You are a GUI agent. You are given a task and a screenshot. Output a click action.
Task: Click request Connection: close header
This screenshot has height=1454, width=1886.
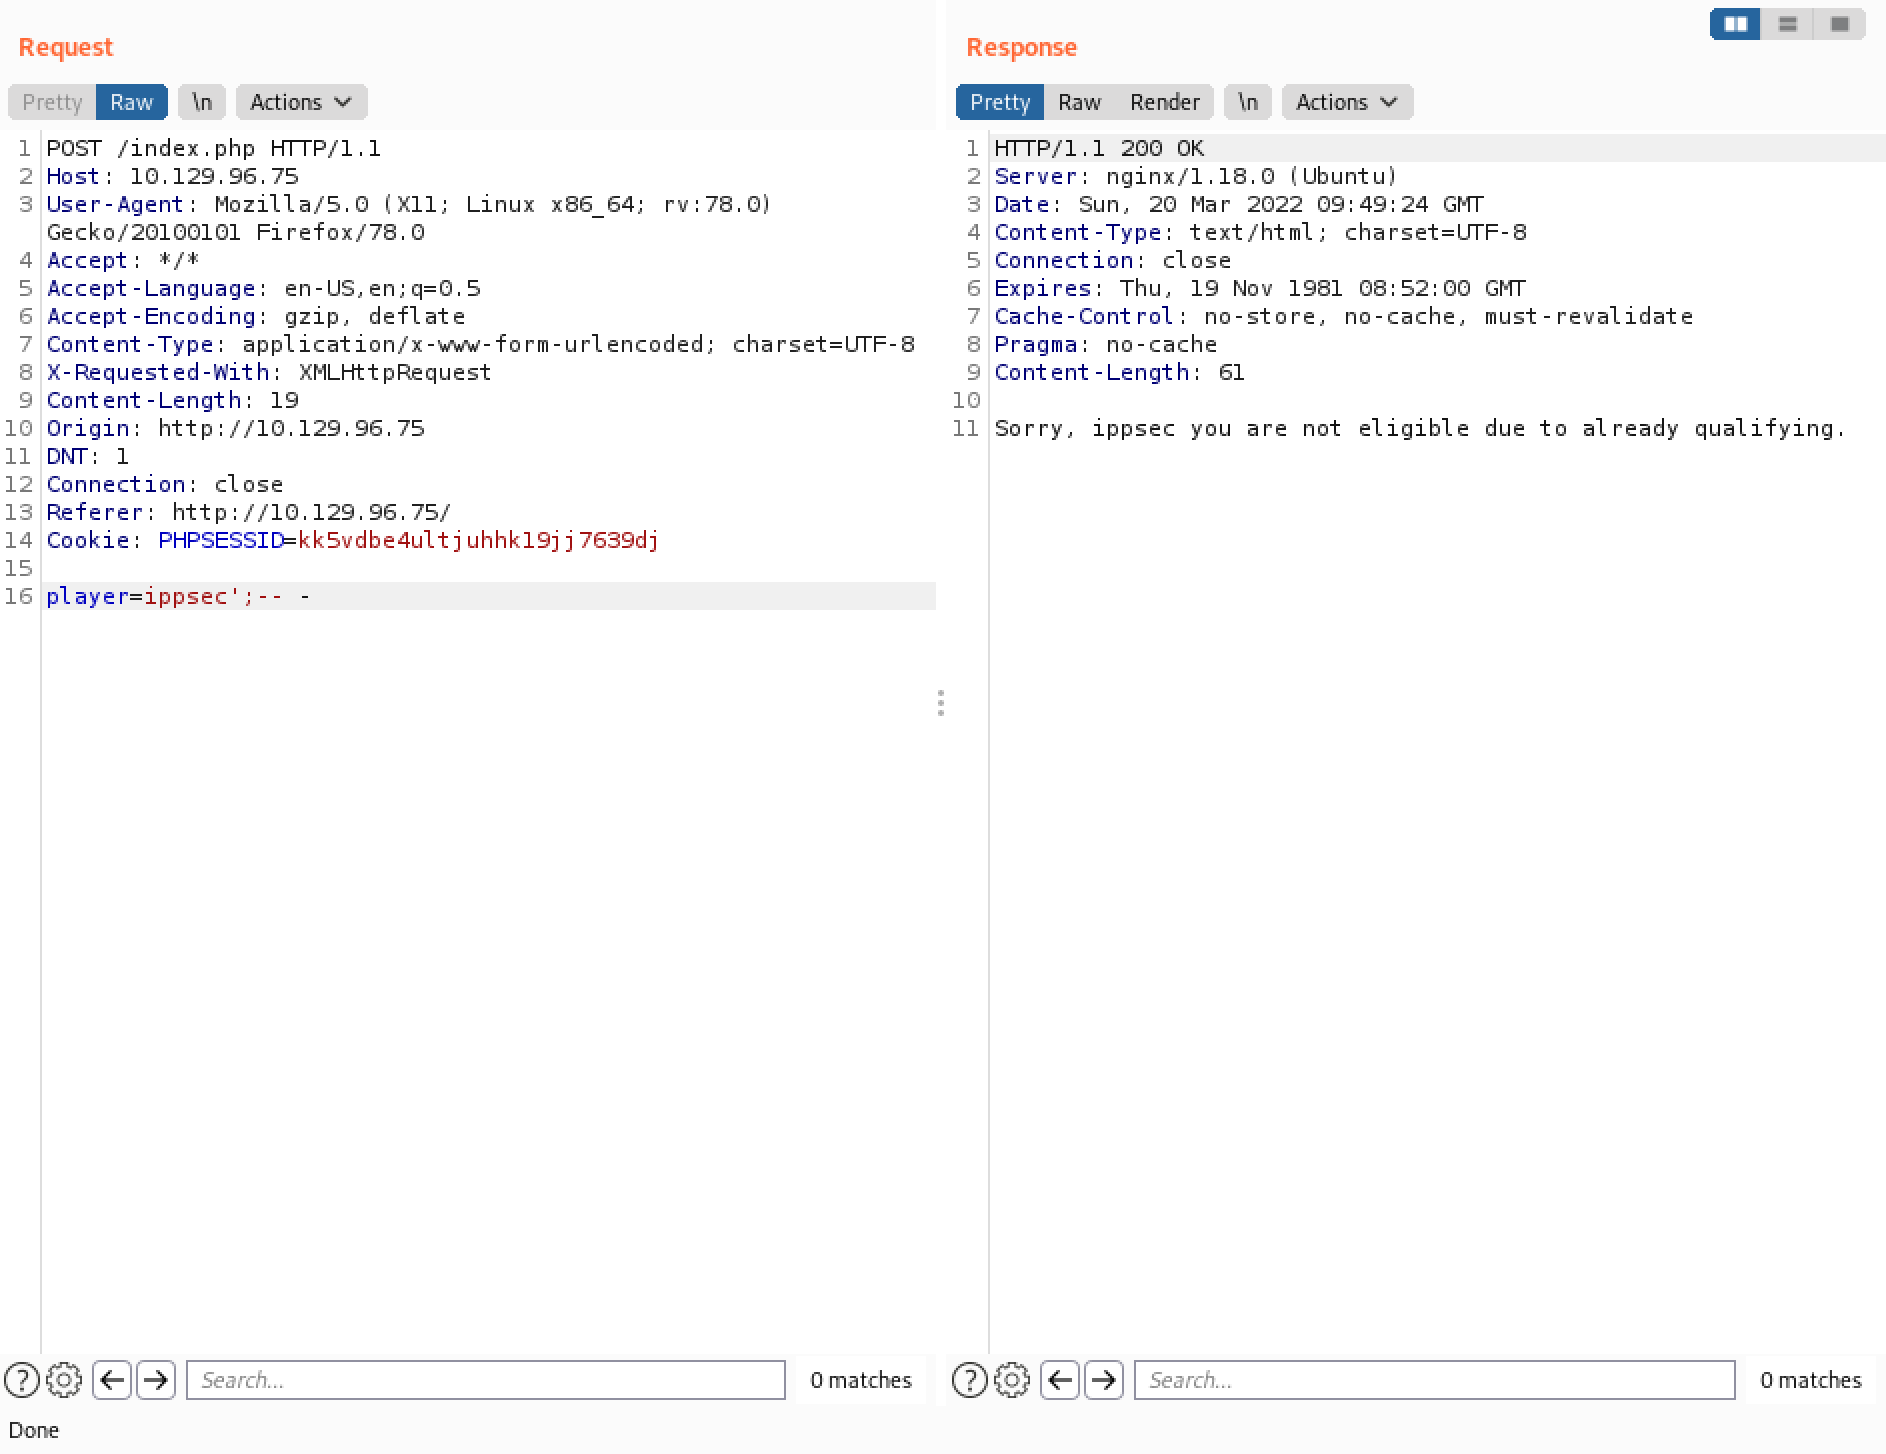tap(165, 484)
